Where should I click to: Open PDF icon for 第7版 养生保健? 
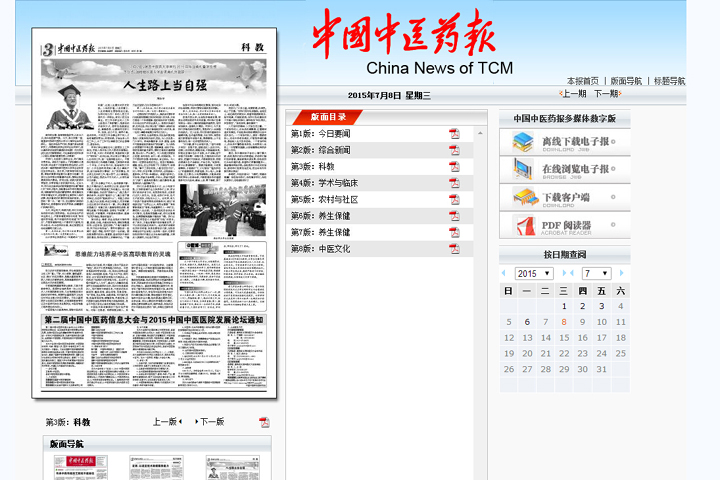(x=454, y=232)
